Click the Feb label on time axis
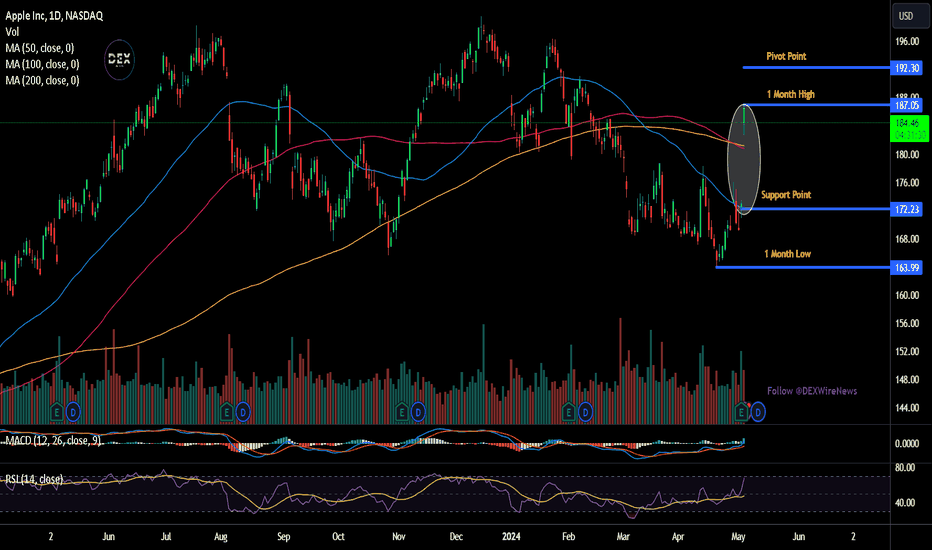 [x=569, y=536]
